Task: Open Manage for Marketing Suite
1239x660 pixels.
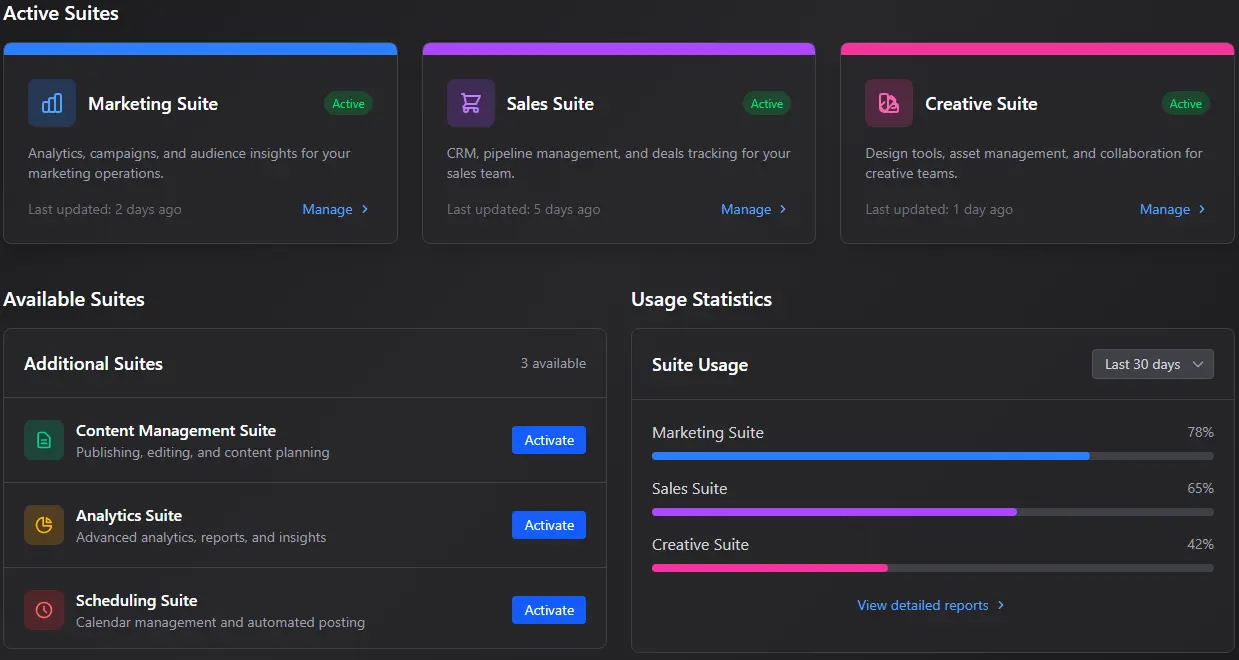Action: (335, 209)
